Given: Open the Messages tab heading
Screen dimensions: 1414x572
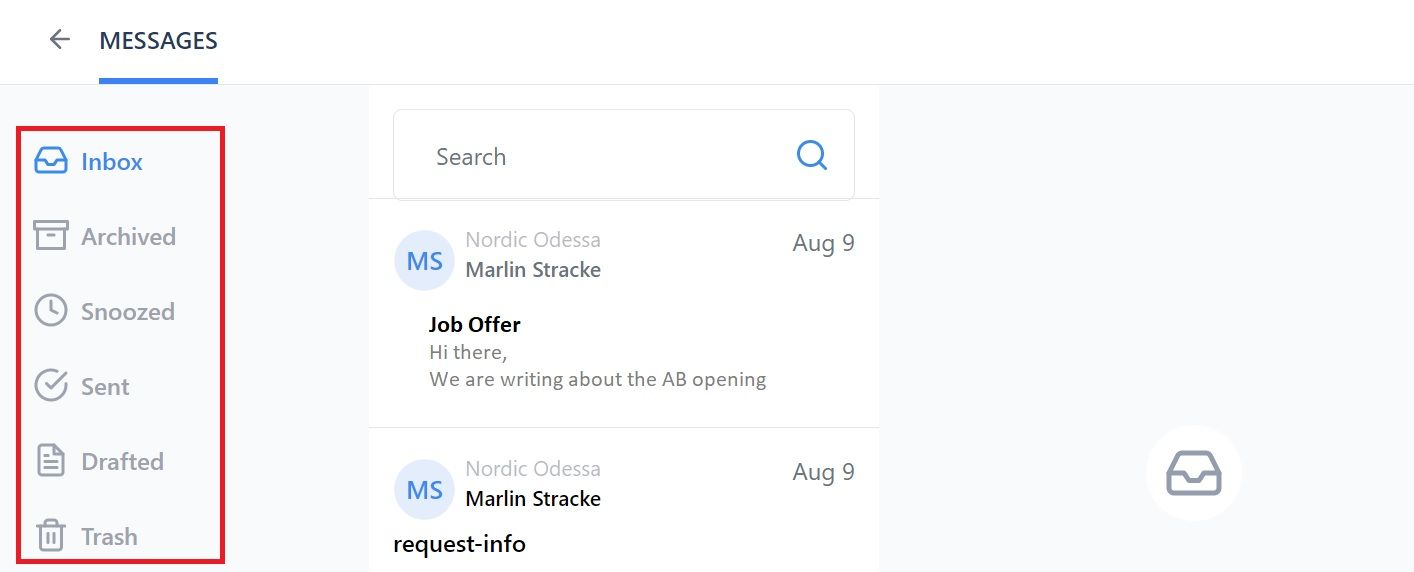Looking at the screenshot, I should [x=158, y=41].
